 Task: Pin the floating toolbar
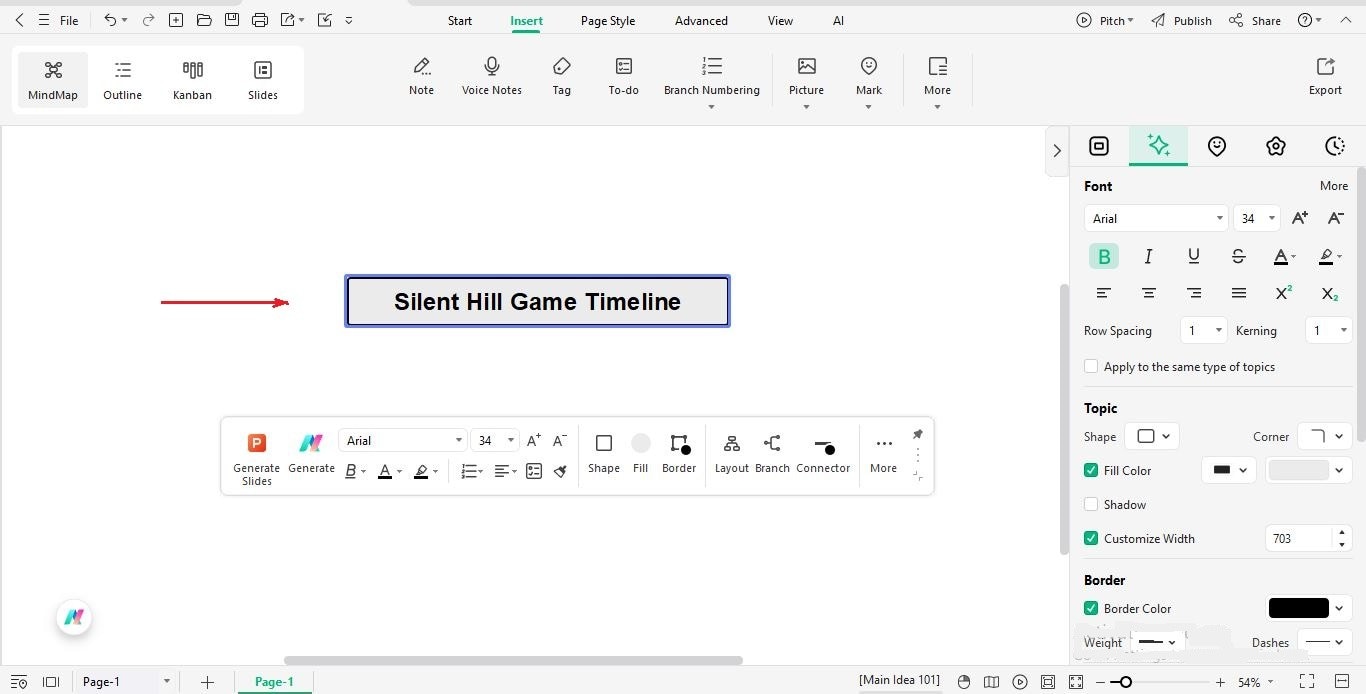[x=917, y=434]
